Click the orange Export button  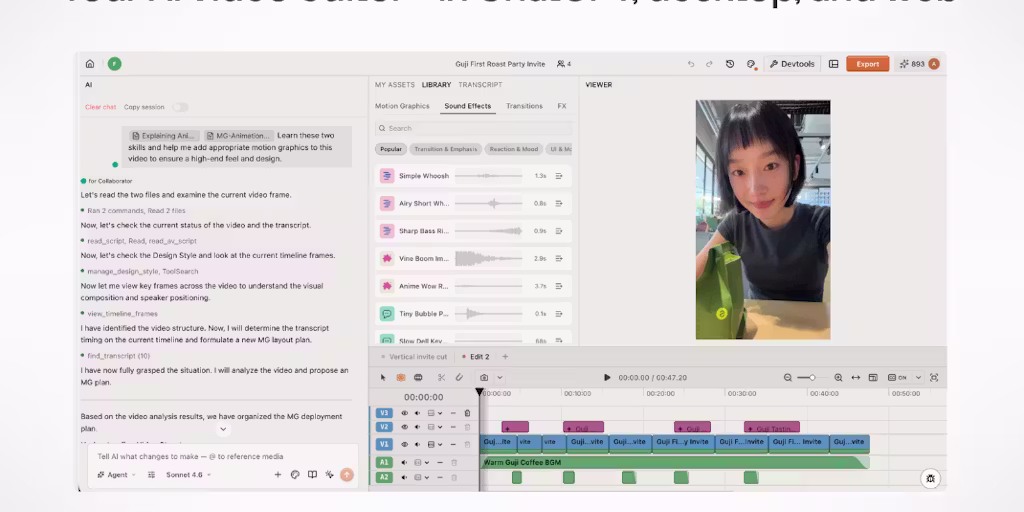(867, 64)
